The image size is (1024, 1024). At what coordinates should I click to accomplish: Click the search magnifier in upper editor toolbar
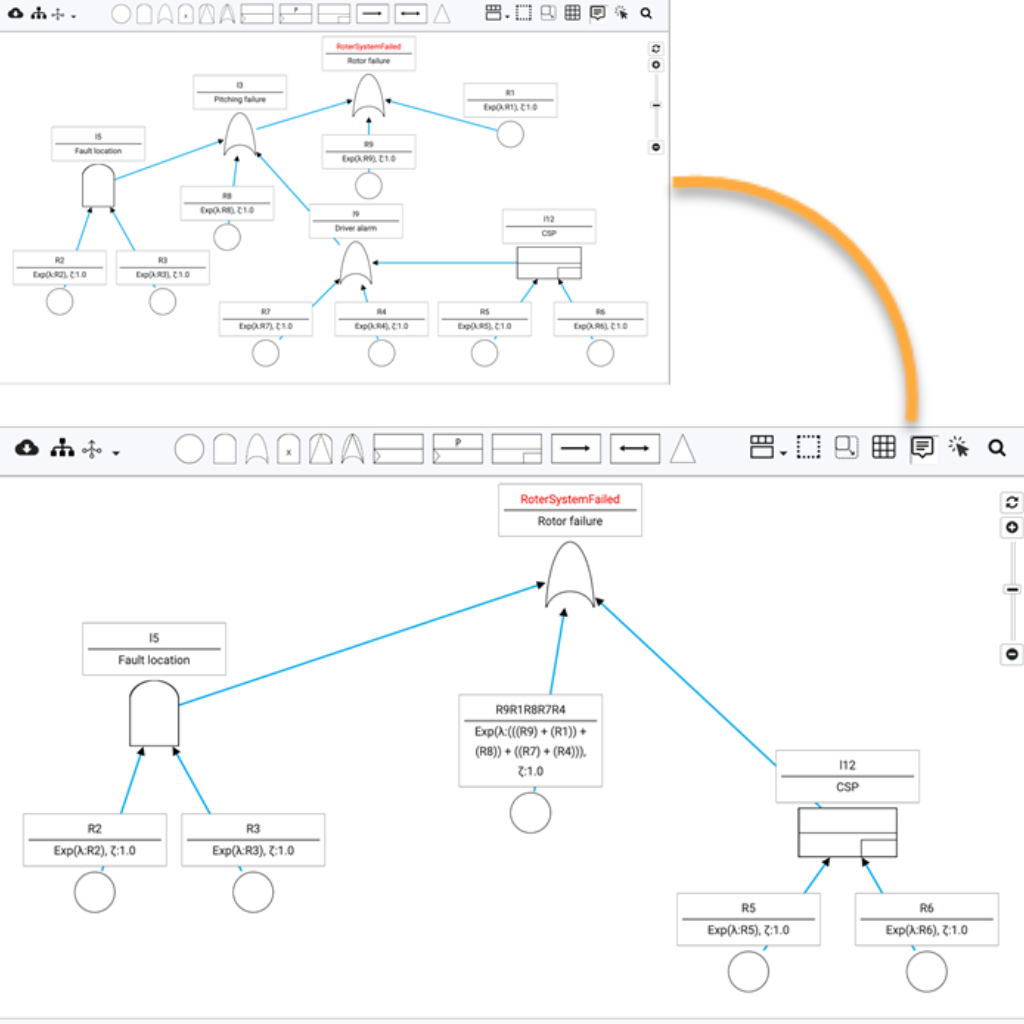point(646,13)
